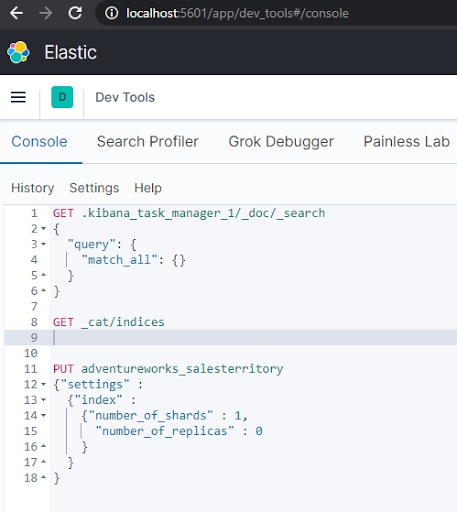Image resolution: width=457 pixels, height=512 pixels.
Task: Open console History
Action: click(33, 188)
